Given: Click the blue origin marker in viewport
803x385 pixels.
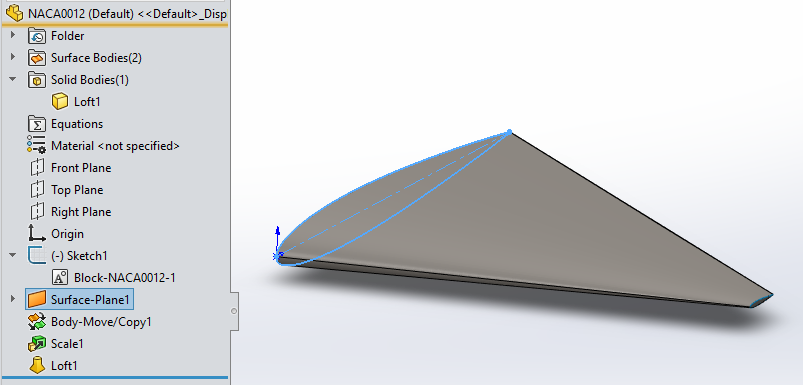Looking at the screenshot, I should [x=278, y=255].
